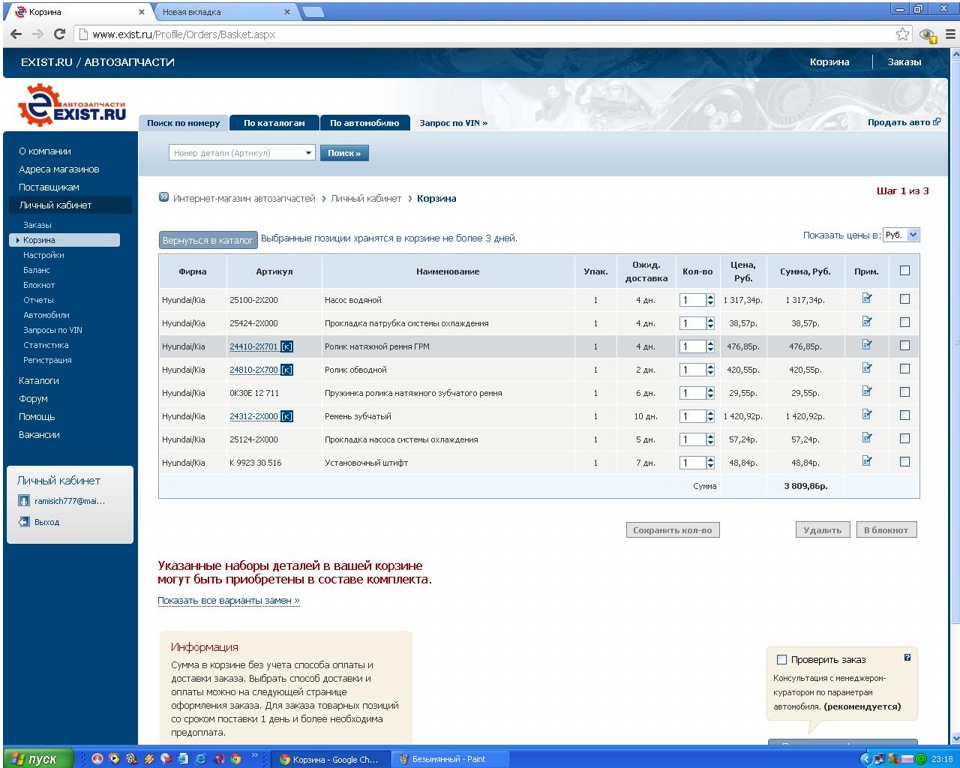
Task: Switch to По каталогам tab
Action: click(274, 123)
